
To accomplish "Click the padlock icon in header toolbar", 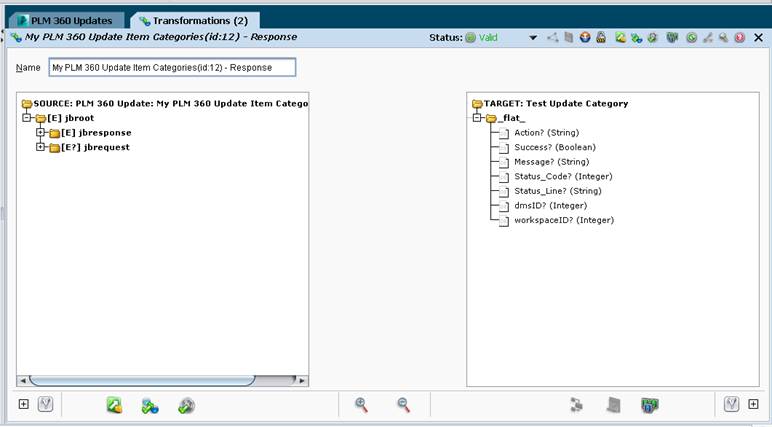I will point(601,37).
